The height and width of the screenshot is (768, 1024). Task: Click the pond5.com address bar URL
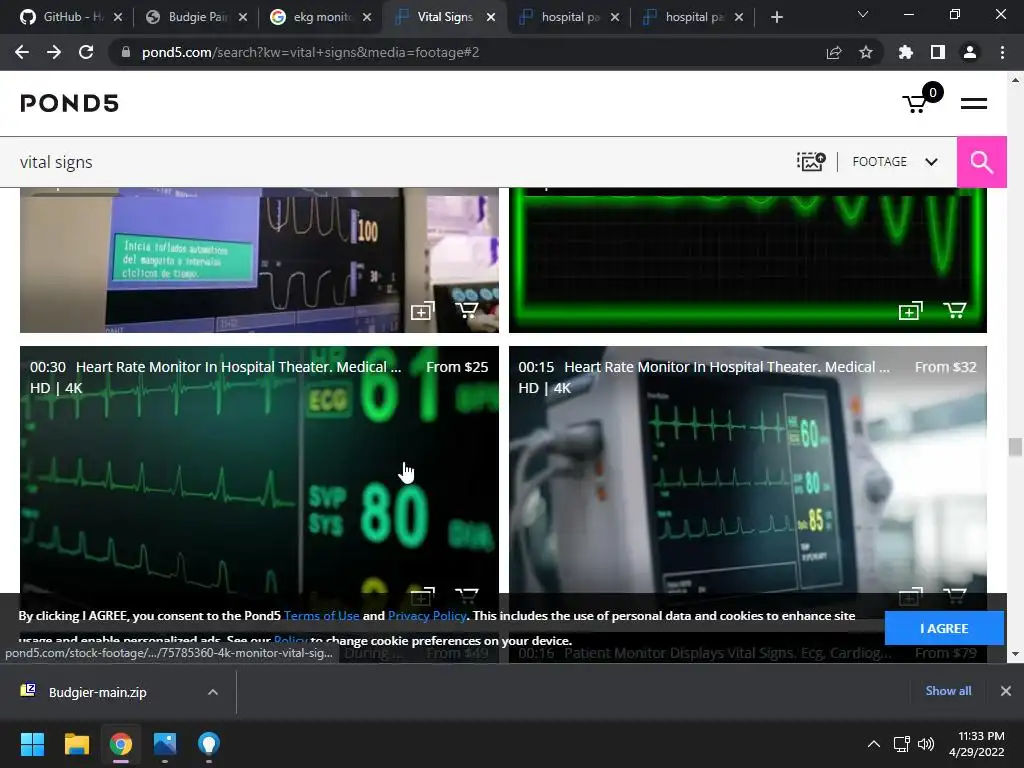pyautogui.click(x=310, y=52)
